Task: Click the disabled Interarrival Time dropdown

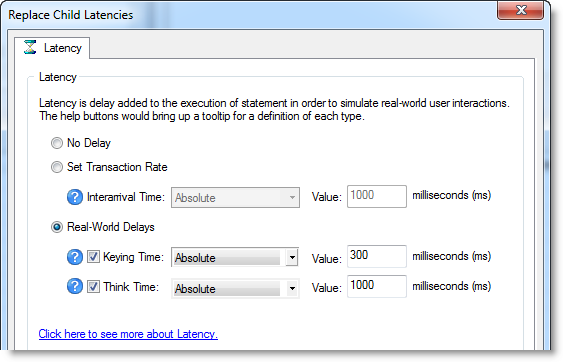Action: (235, 197)
